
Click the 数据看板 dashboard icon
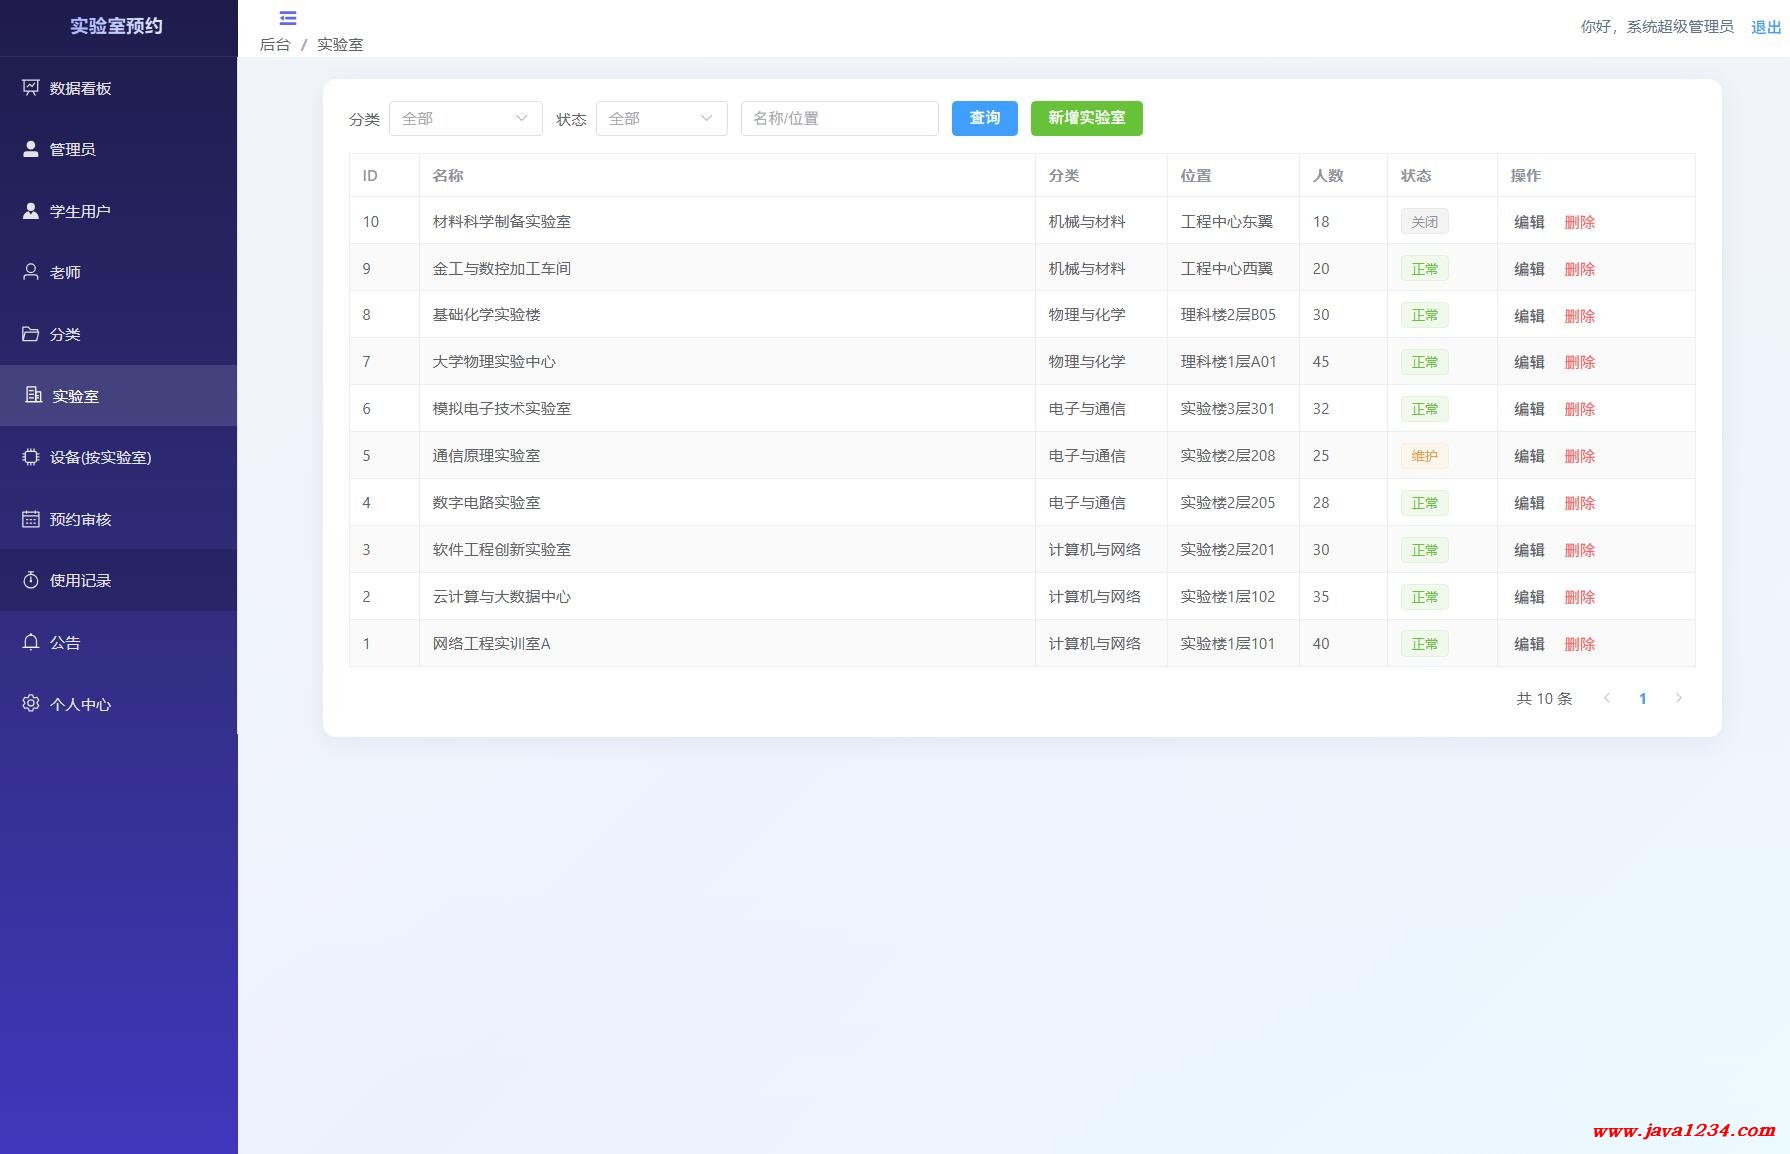click(x=31, y=88)
